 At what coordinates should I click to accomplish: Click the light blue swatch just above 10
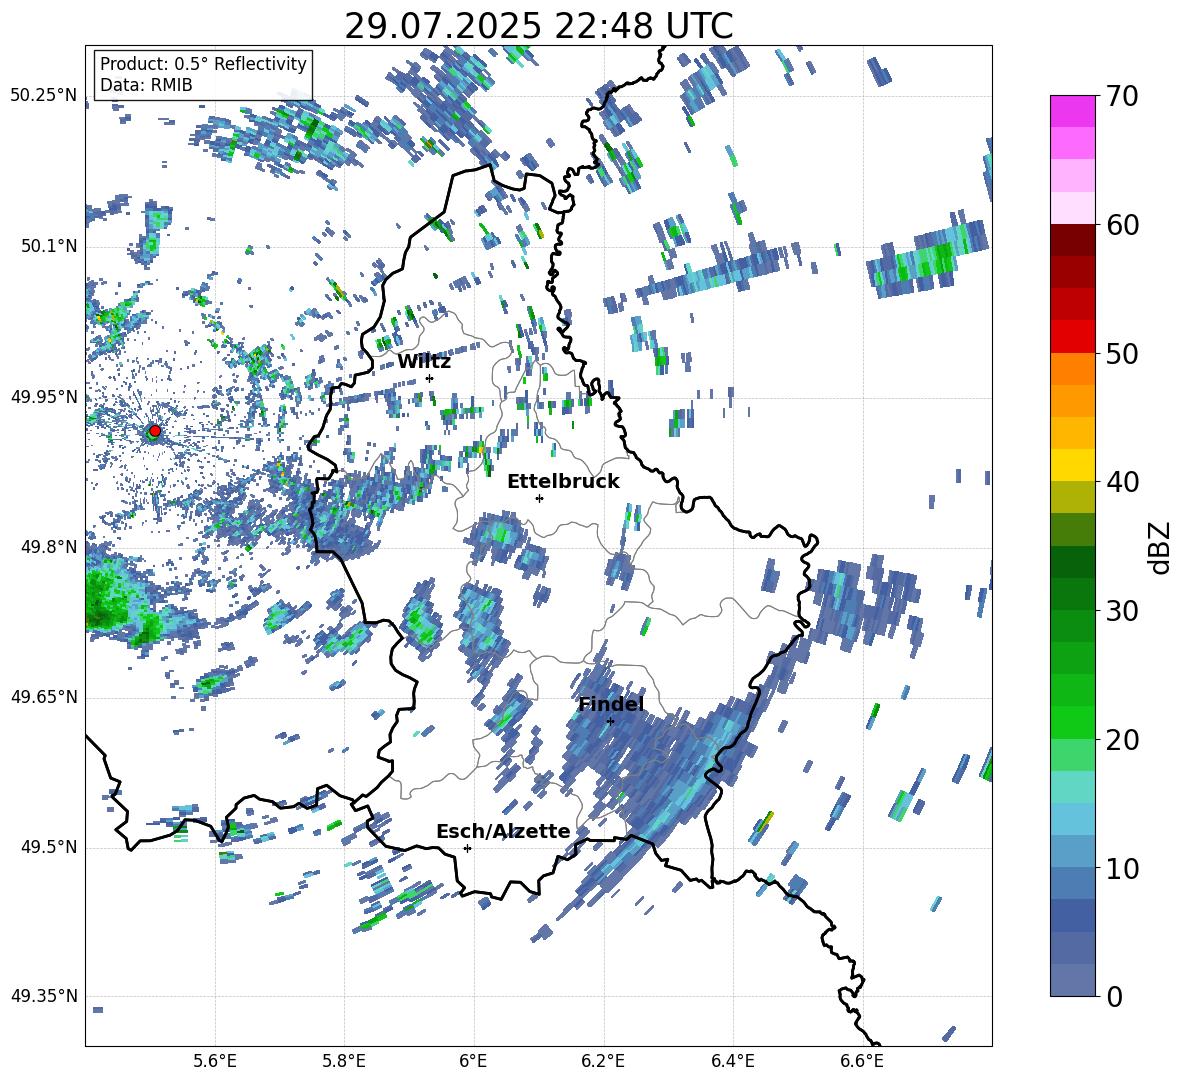point(1073,852)
